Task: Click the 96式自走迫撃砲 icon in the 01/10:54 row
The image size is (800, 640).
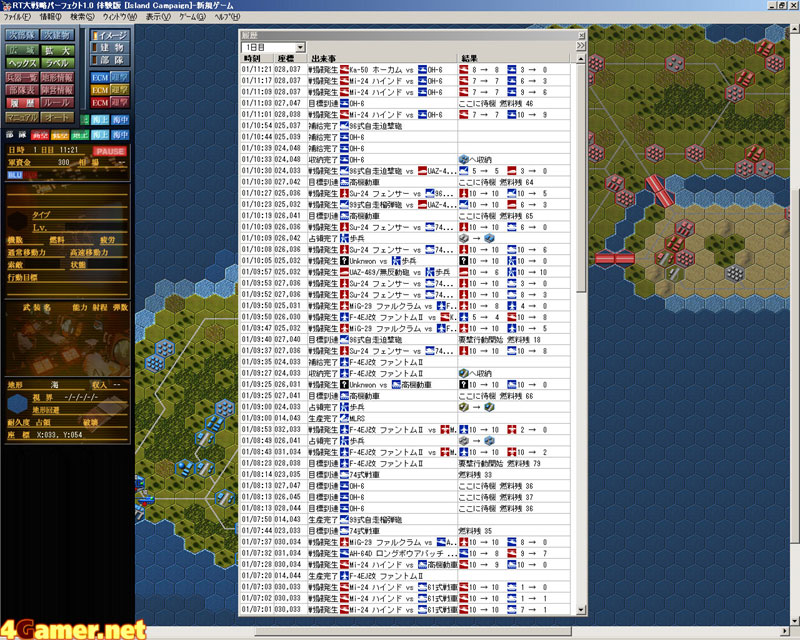Action: [344, 126]
